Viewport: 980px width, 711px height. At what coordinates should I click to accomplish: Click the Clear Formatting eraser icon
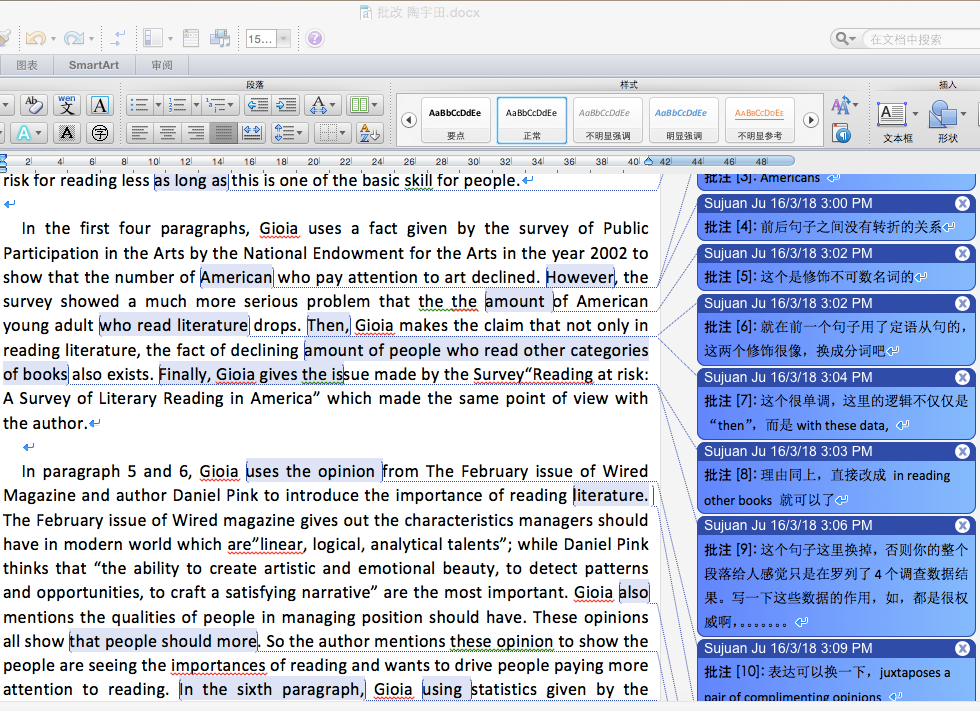(x=34, y=105)
